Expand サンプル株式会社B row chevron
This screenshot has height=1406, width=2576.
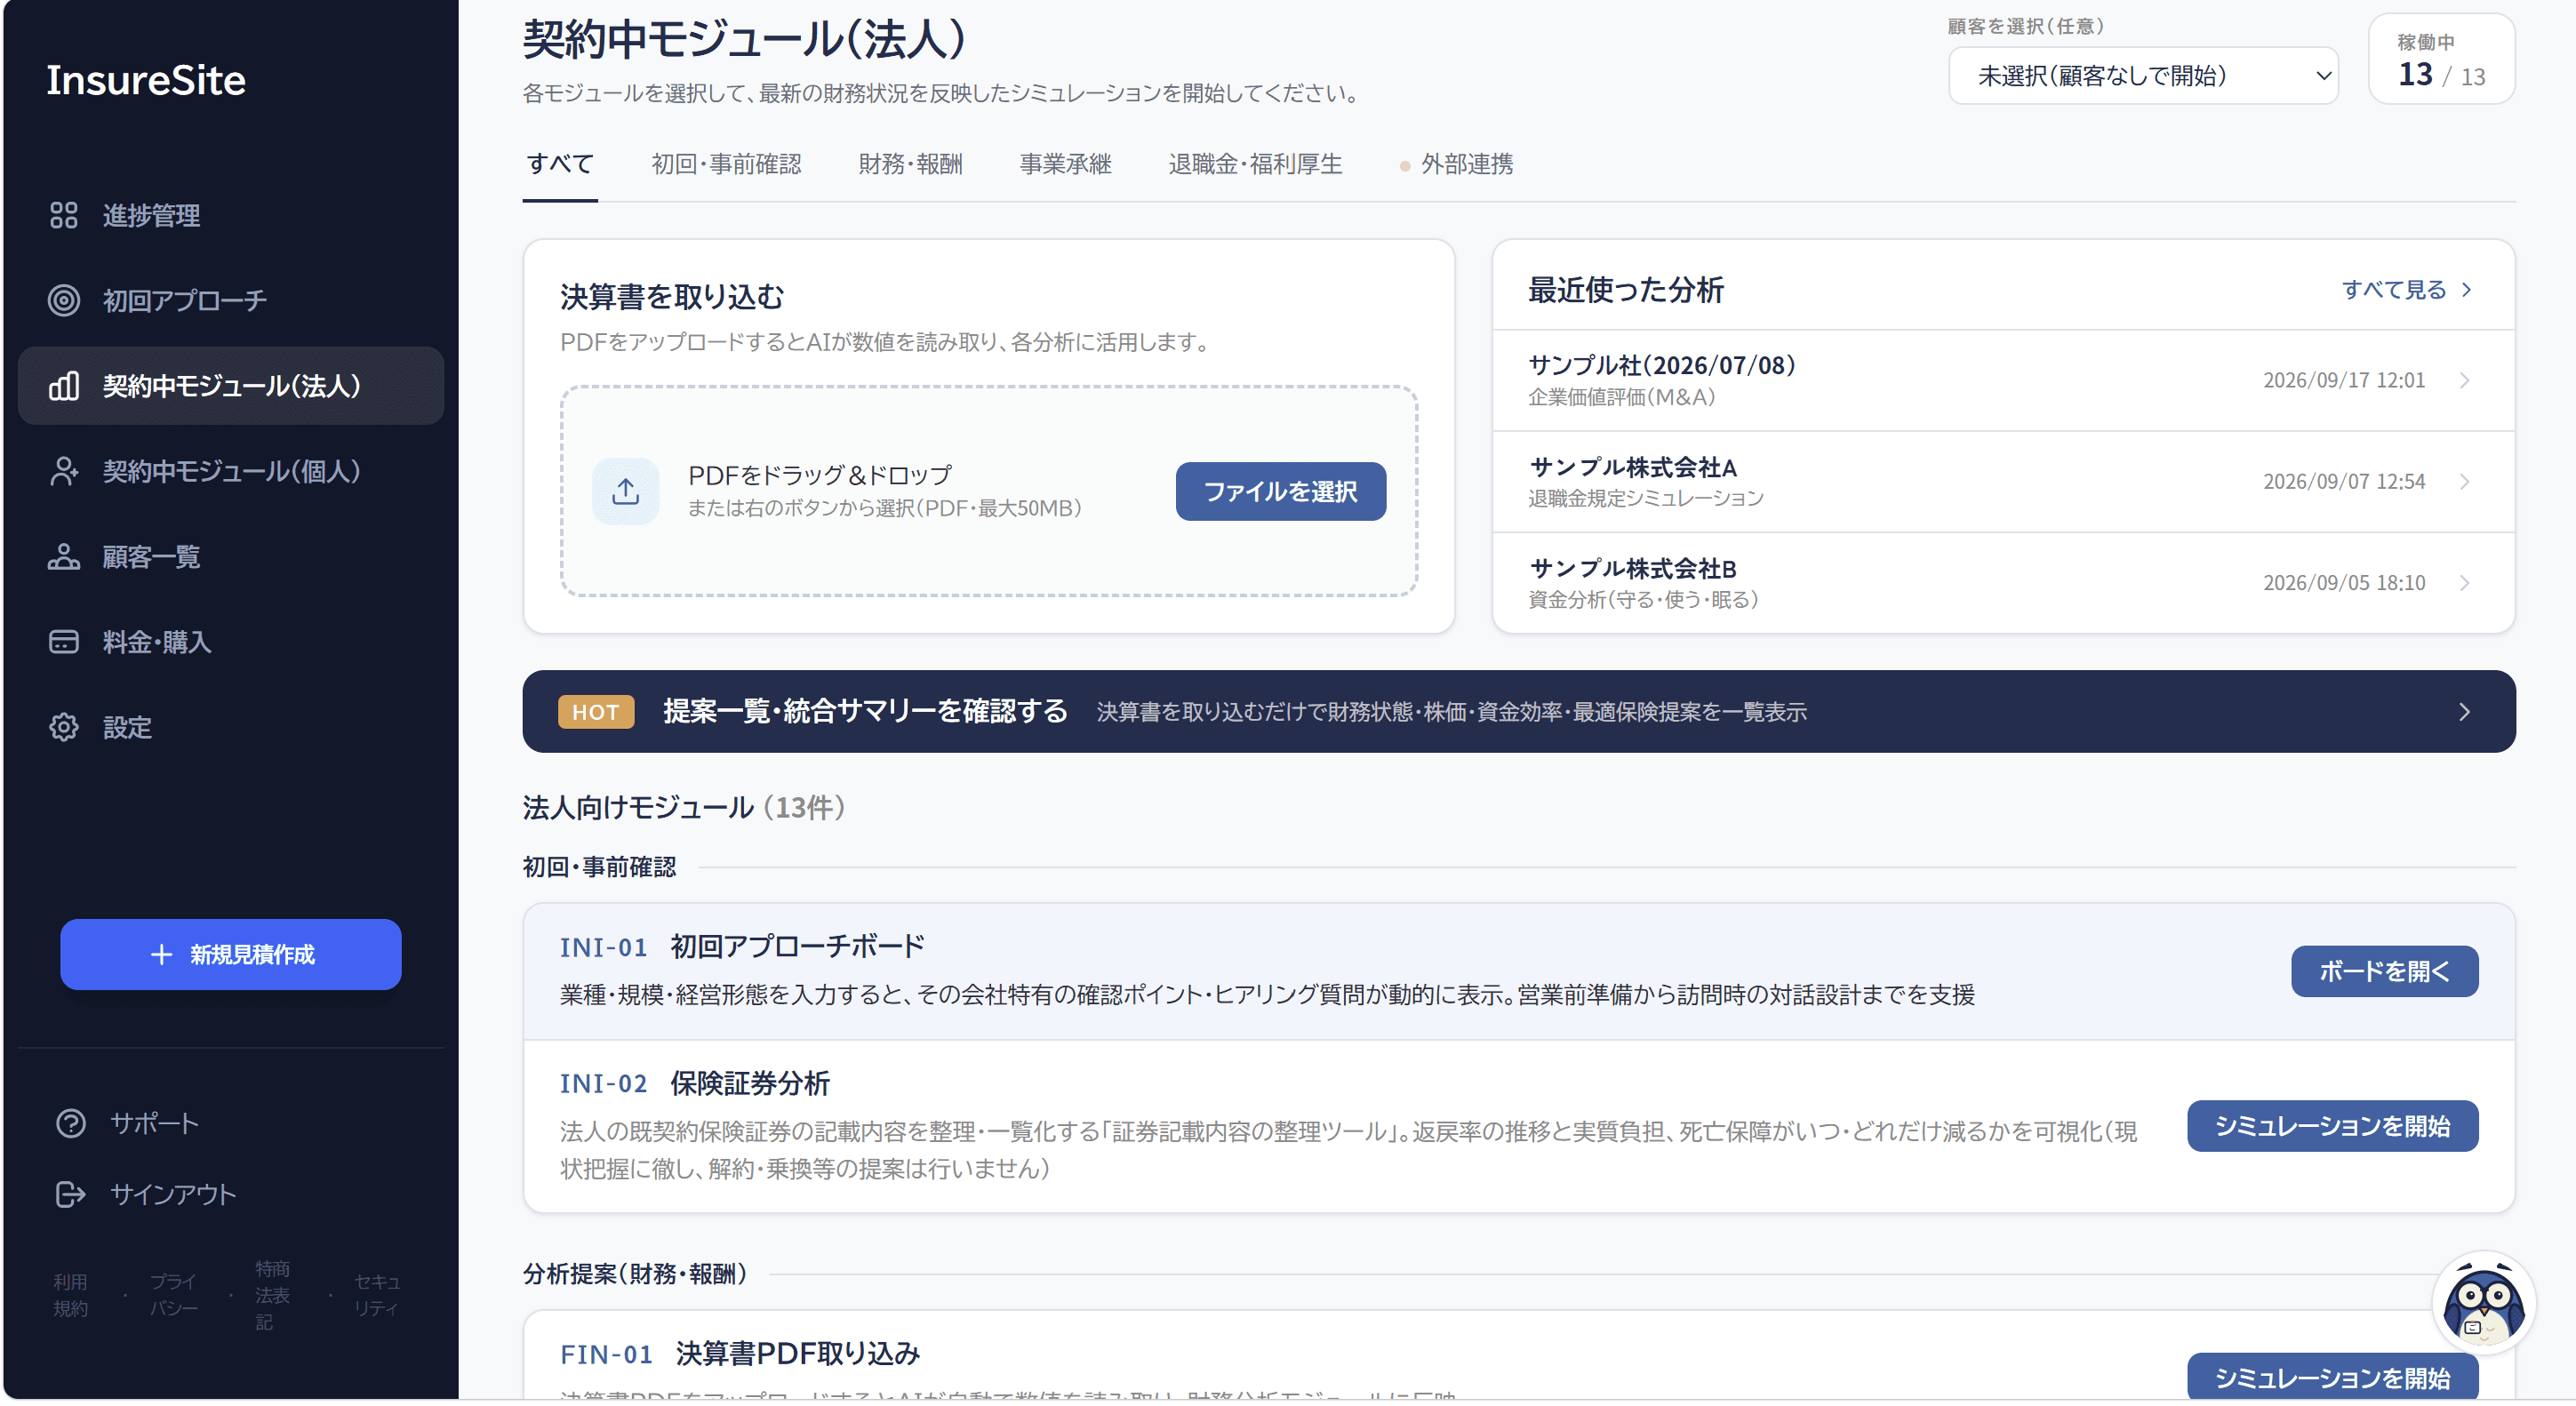pyautogui.click(x=2464, y=583)
